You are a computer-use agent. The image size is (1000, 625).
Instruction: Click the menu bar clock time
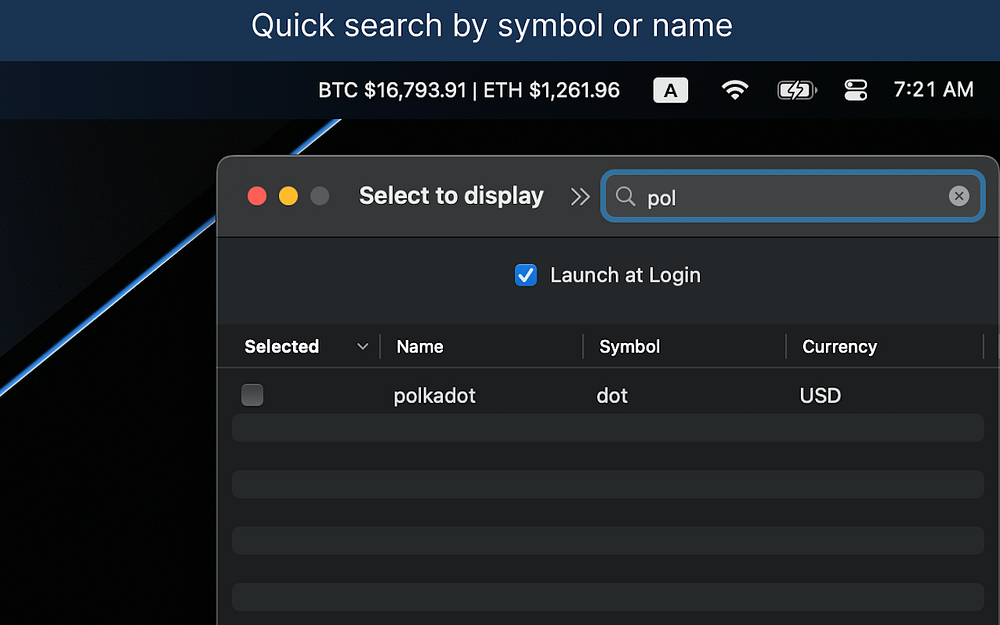pyautogui.click(x=933, y=90)
